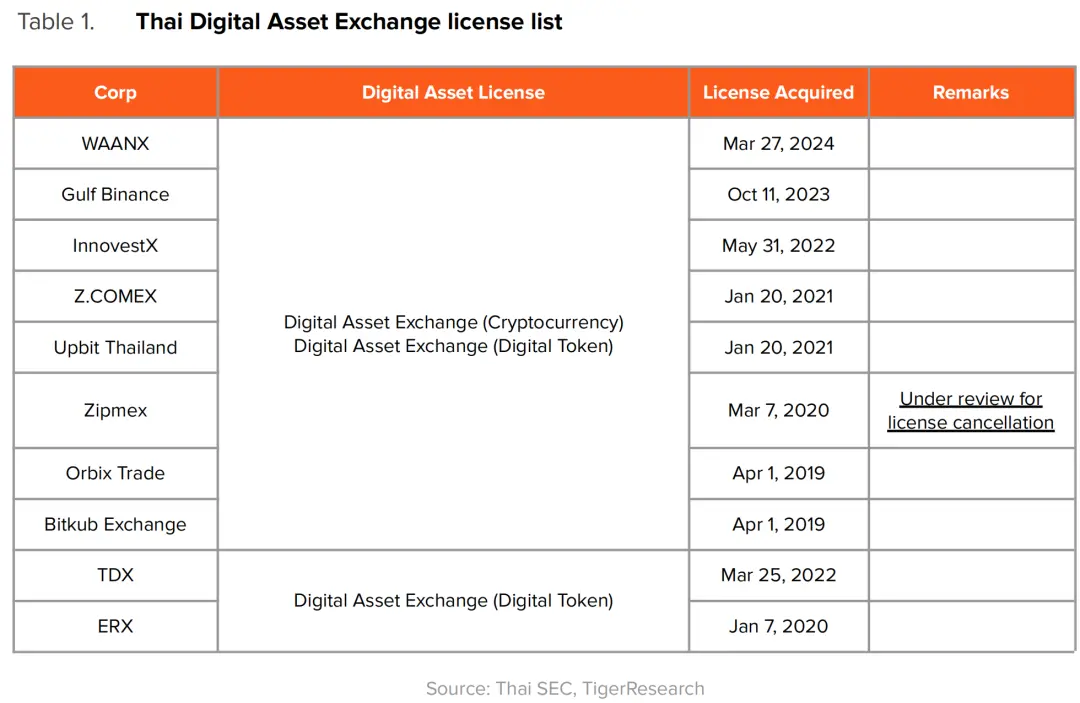Image resolution: width=1080 pixels, height=703 pixels.
Task: Click the Gulf Binance cell
Action: pyautogui.click(x=116, y=194)
